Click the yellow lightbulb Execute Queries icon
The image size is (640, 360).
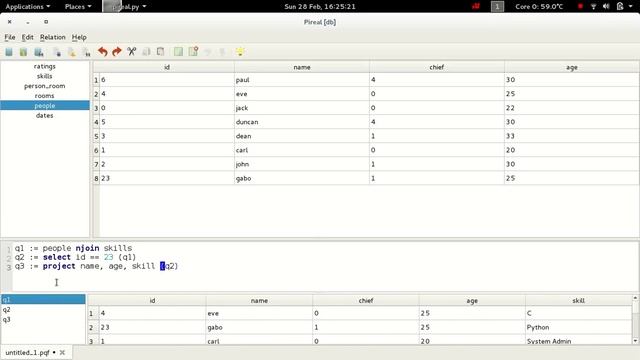[x=240, y=51]
